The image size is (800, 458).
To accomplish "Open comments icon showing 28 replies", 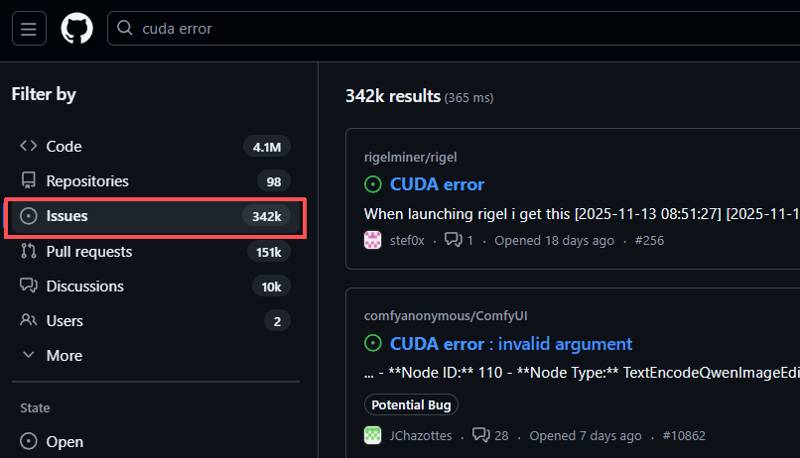I will point(481,435).
